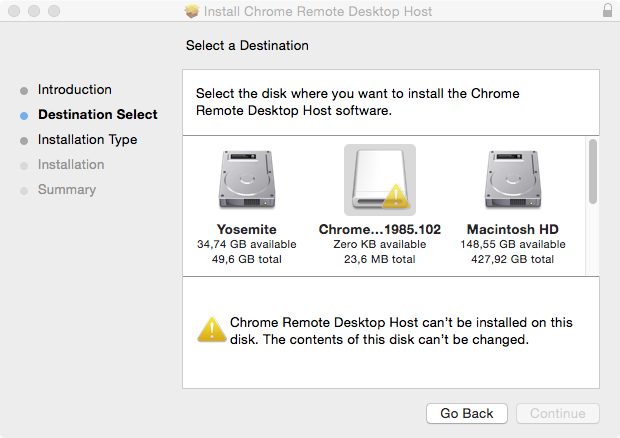Screen dimensions: 620x438
Task: Jump to the Installation Type step
Action: coord(88,140)
